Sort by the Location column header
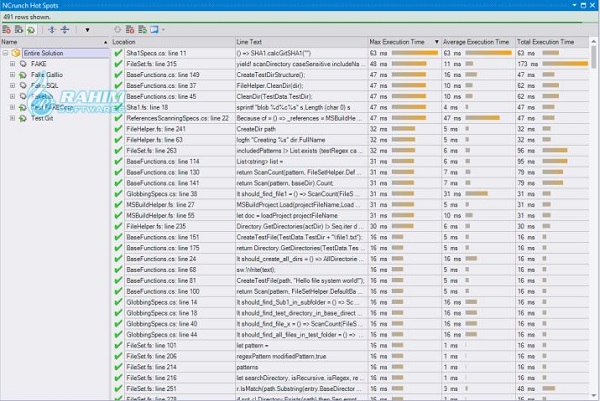The width and height of the screenshot is (600, 401). (x=173, y=42)
